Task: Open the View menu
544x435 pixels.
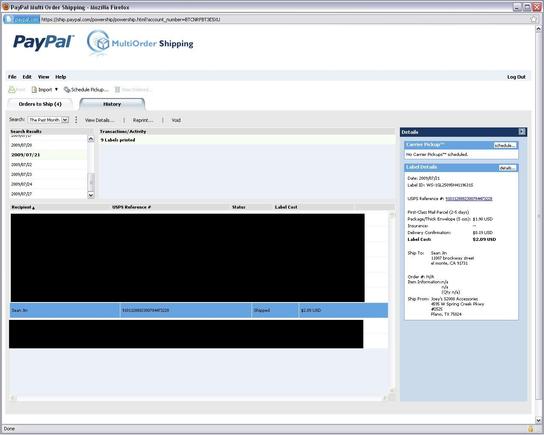Action: coord(43,77)
